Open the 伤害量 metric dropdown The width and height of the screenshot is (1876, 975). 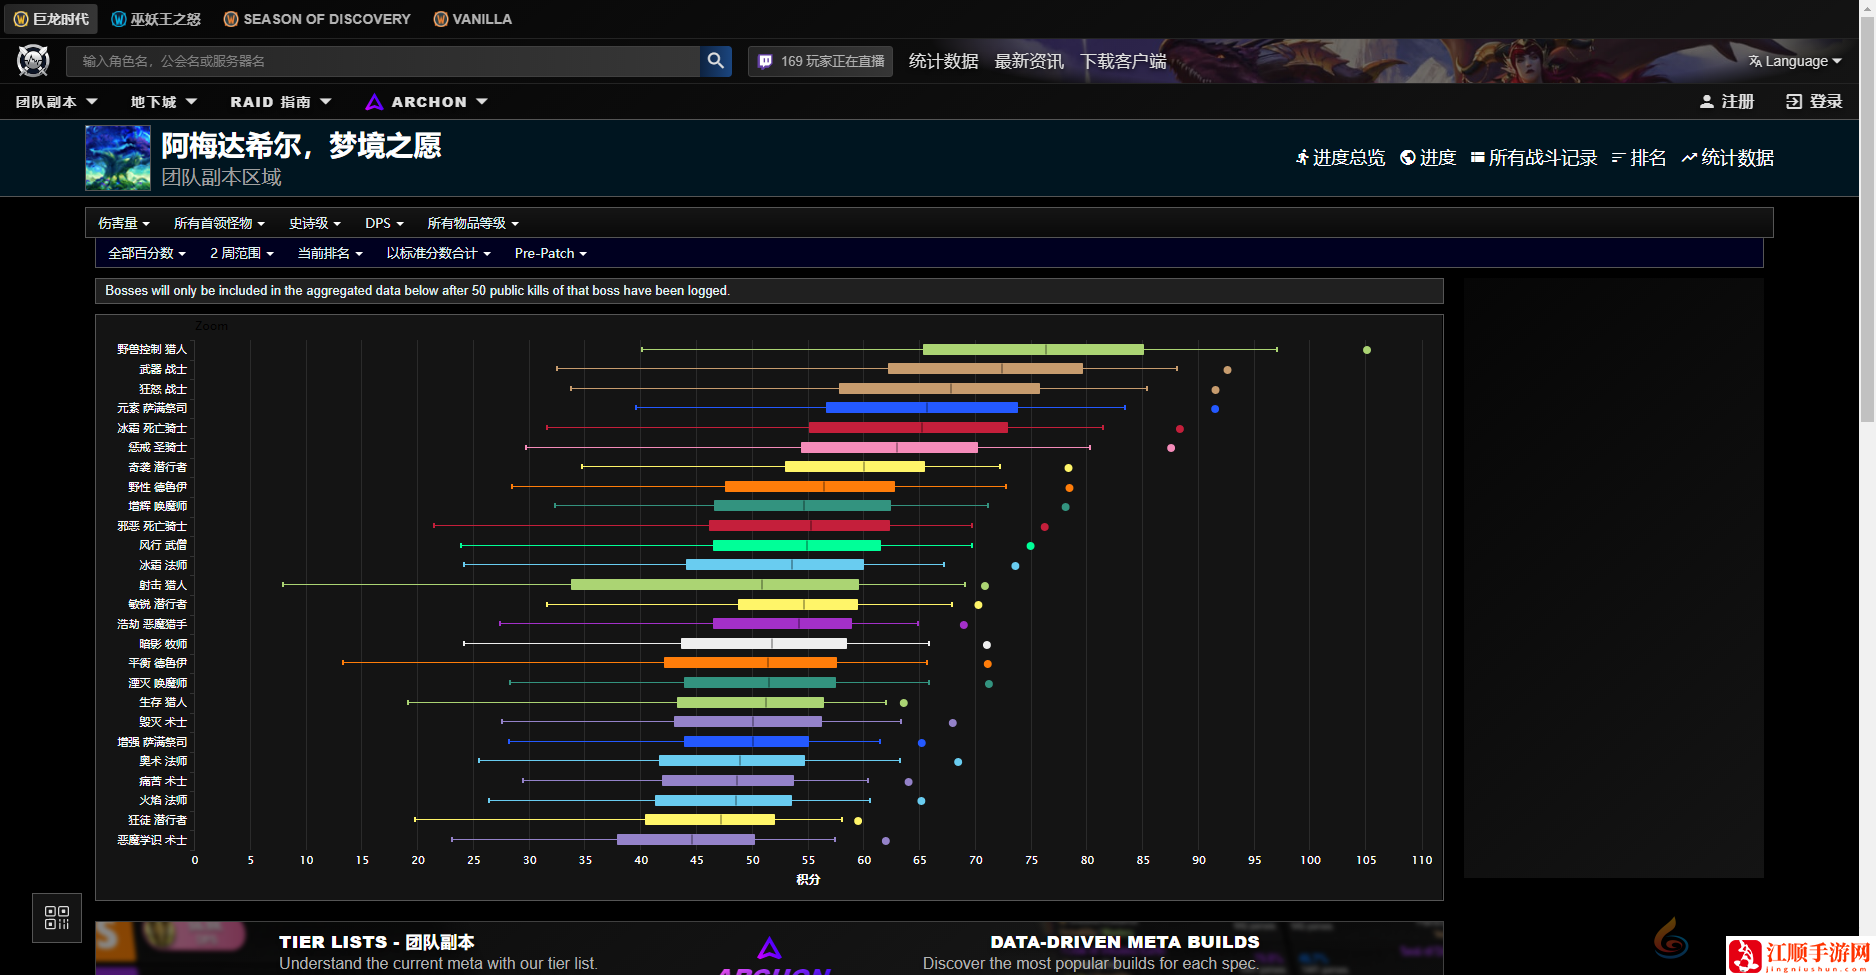pos(124,223)
